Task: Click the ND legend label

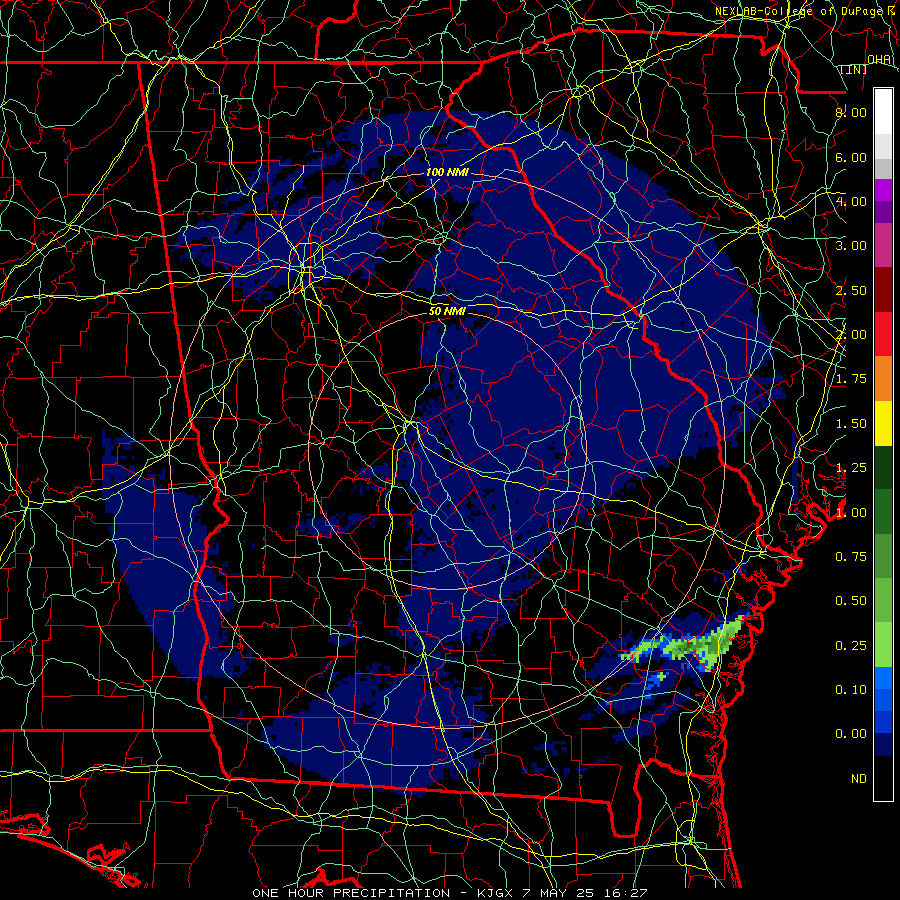Action: (x=859, y=779)
